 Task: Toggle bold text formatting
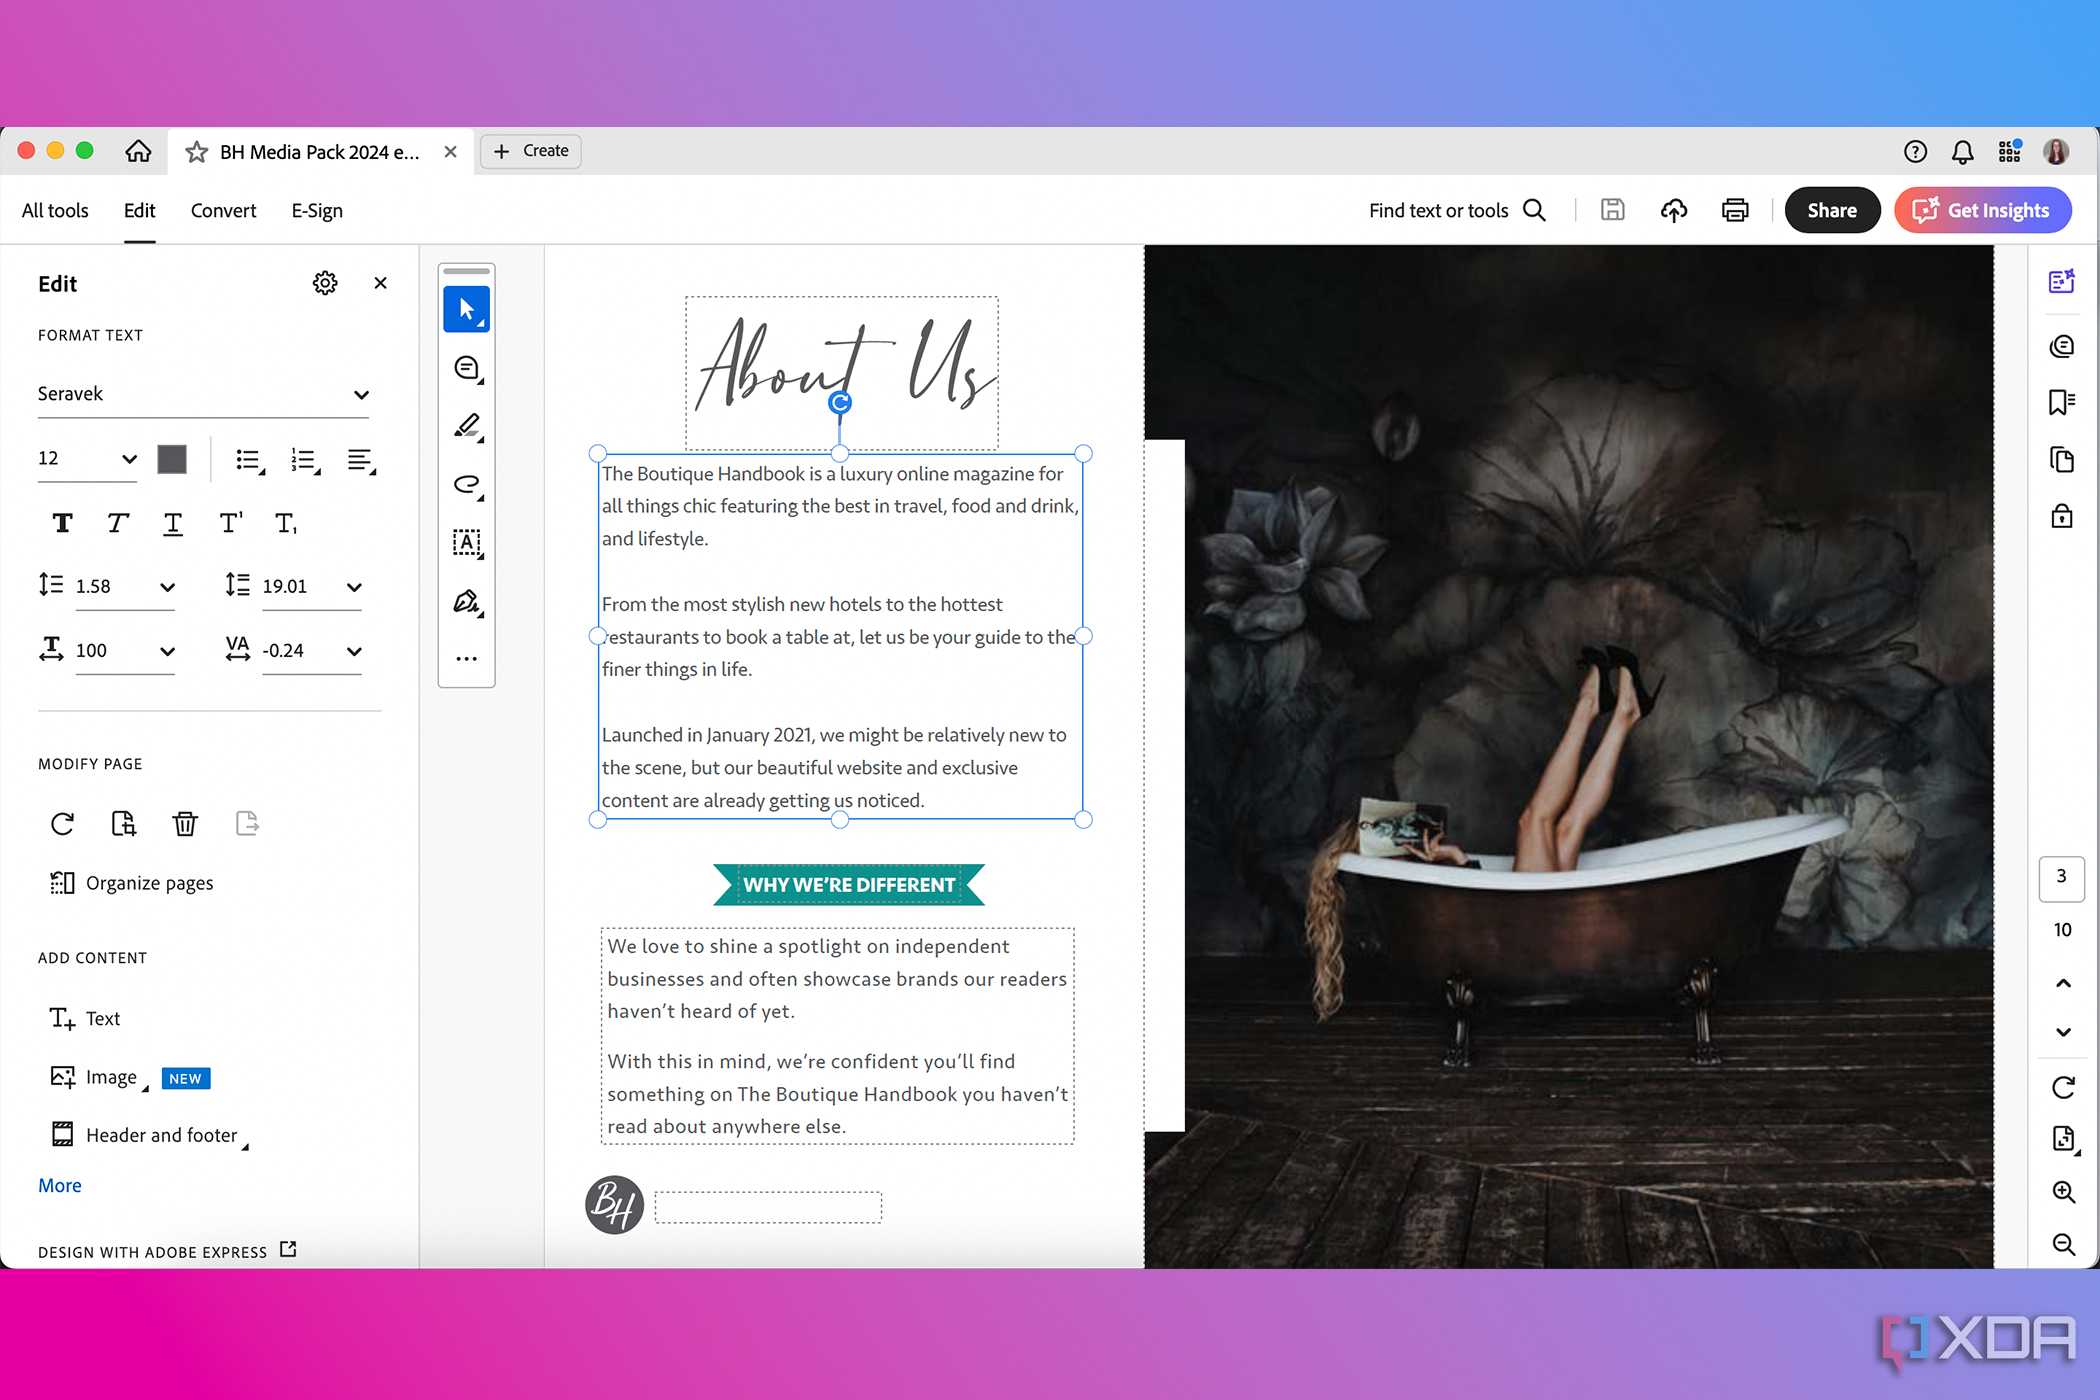click(x=62, y=523)
